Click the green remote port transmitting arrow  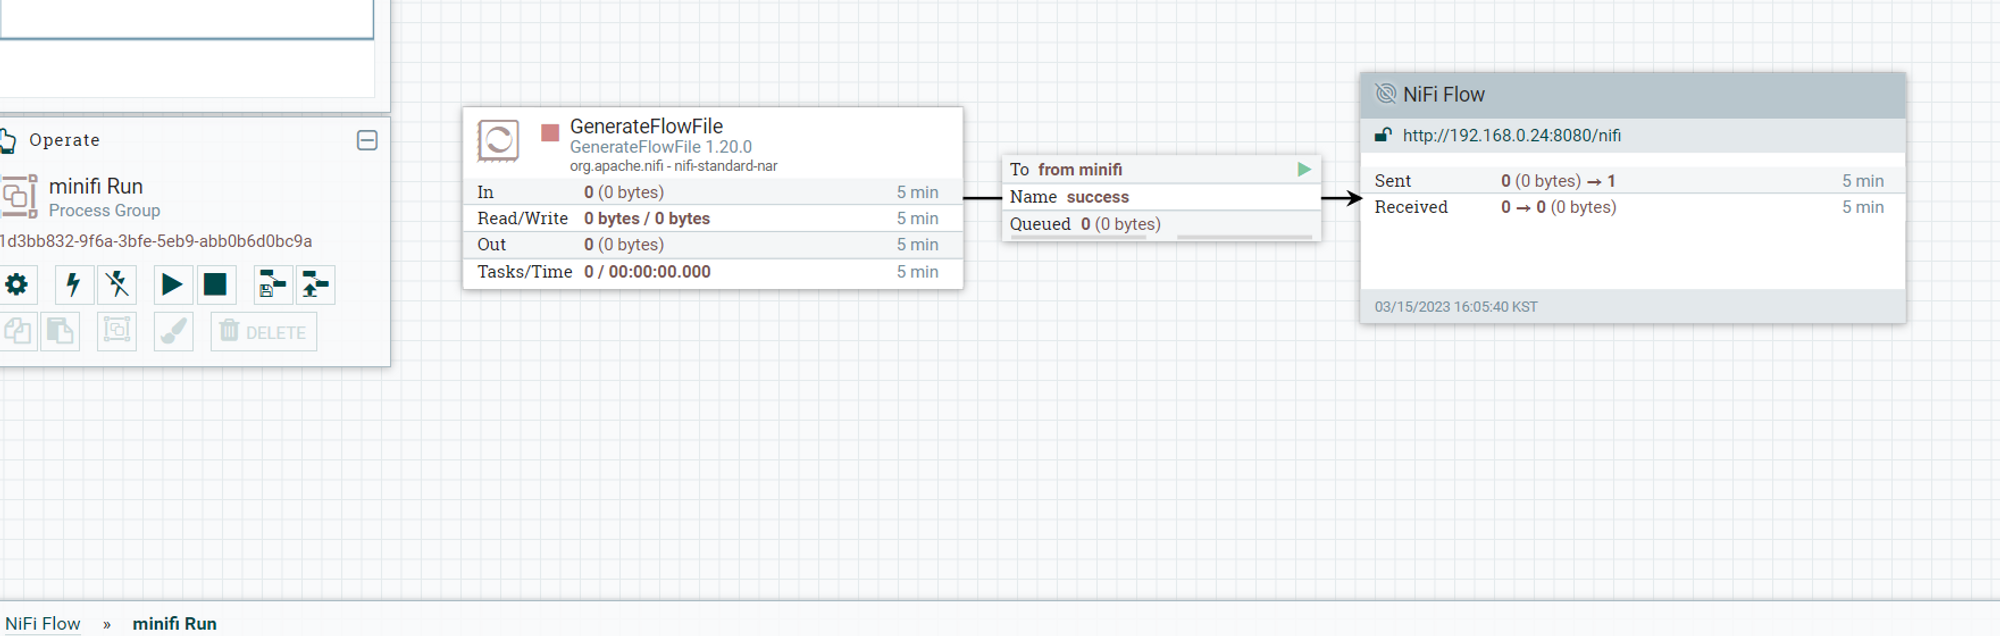(1304, 169)
